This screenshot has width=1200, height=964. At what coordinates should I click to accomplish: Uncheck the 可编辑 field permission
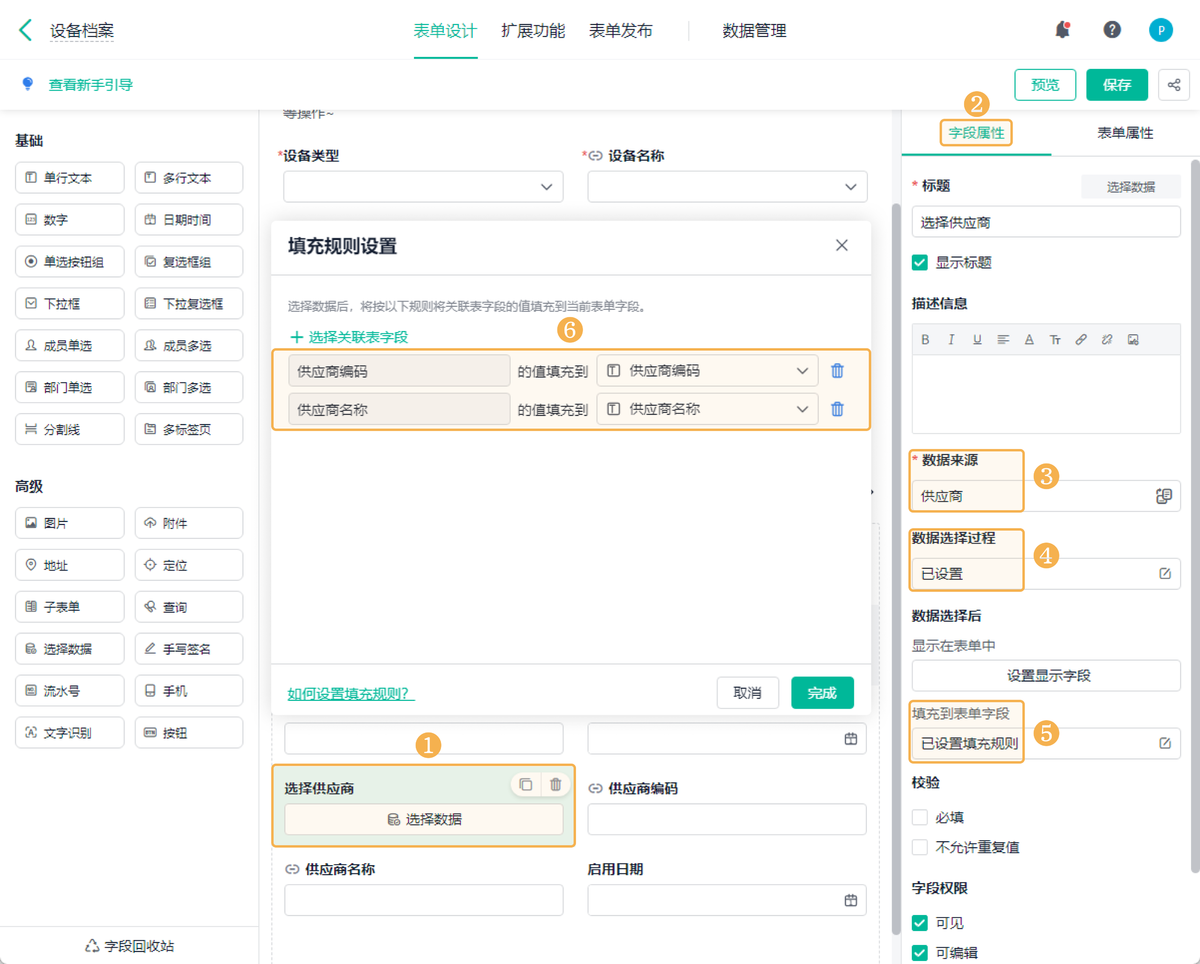(919, 952)
